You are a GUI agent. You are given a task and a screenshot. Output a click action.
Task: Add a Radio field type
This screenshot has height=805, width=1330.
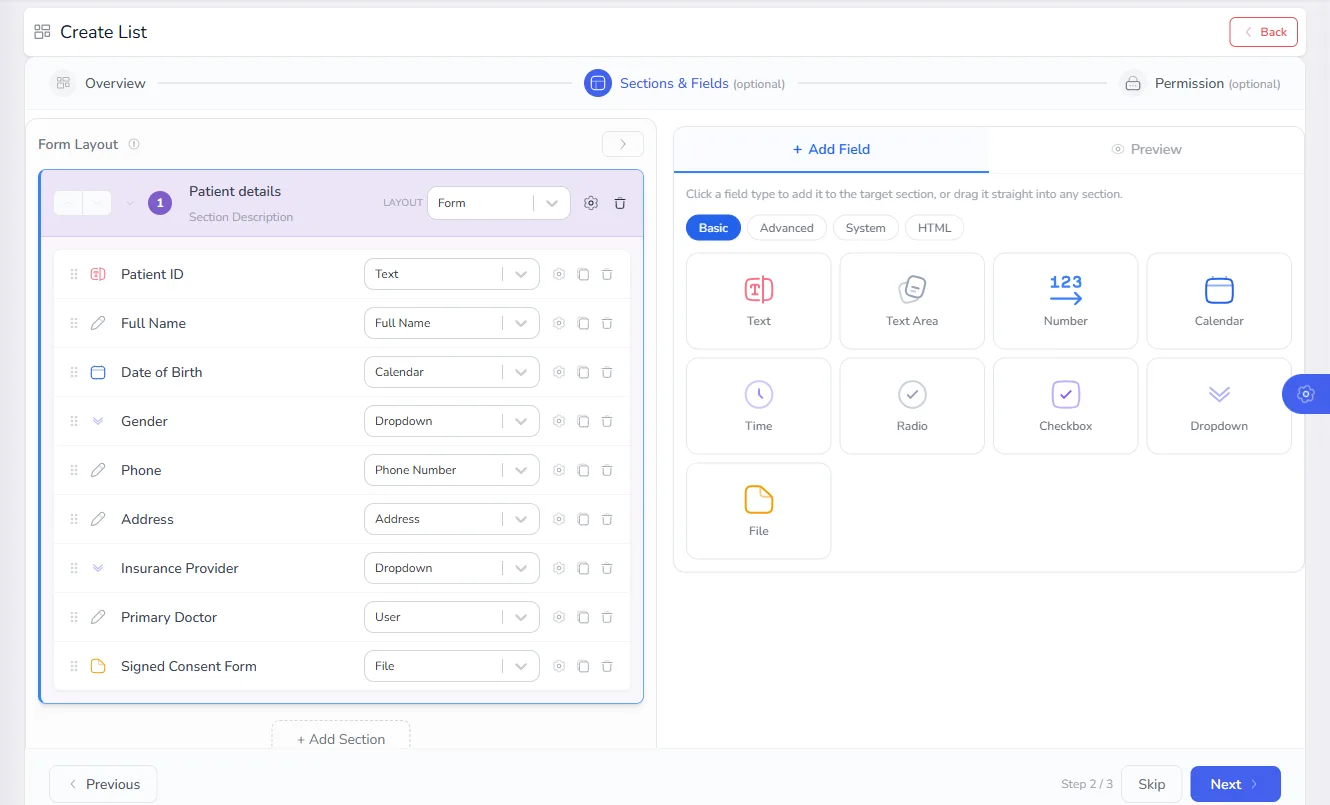912,406
